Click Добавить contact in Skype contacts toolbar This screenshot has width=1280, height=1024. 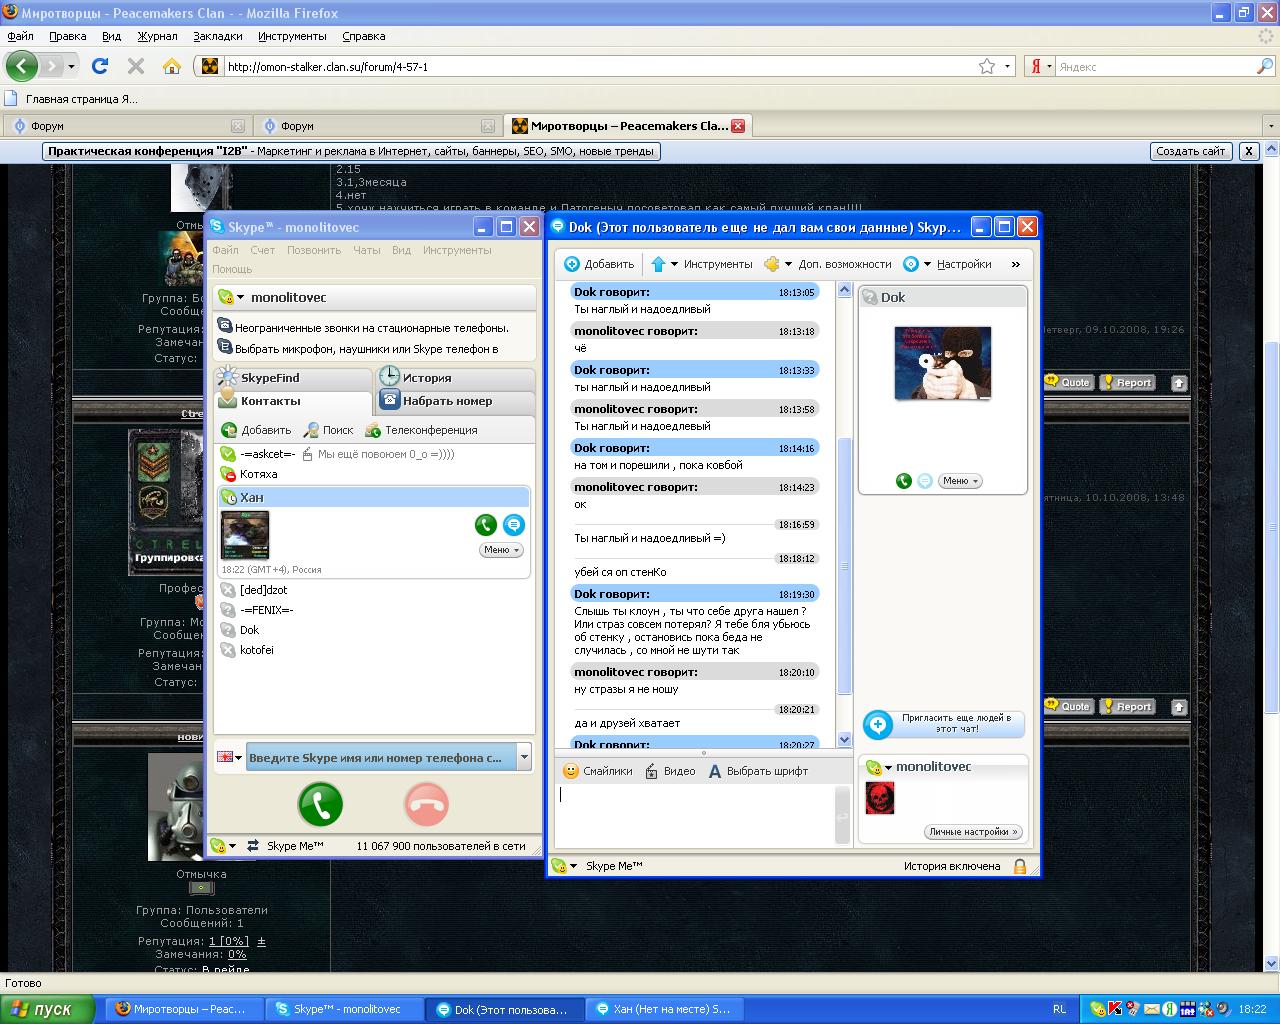(256, 430)
